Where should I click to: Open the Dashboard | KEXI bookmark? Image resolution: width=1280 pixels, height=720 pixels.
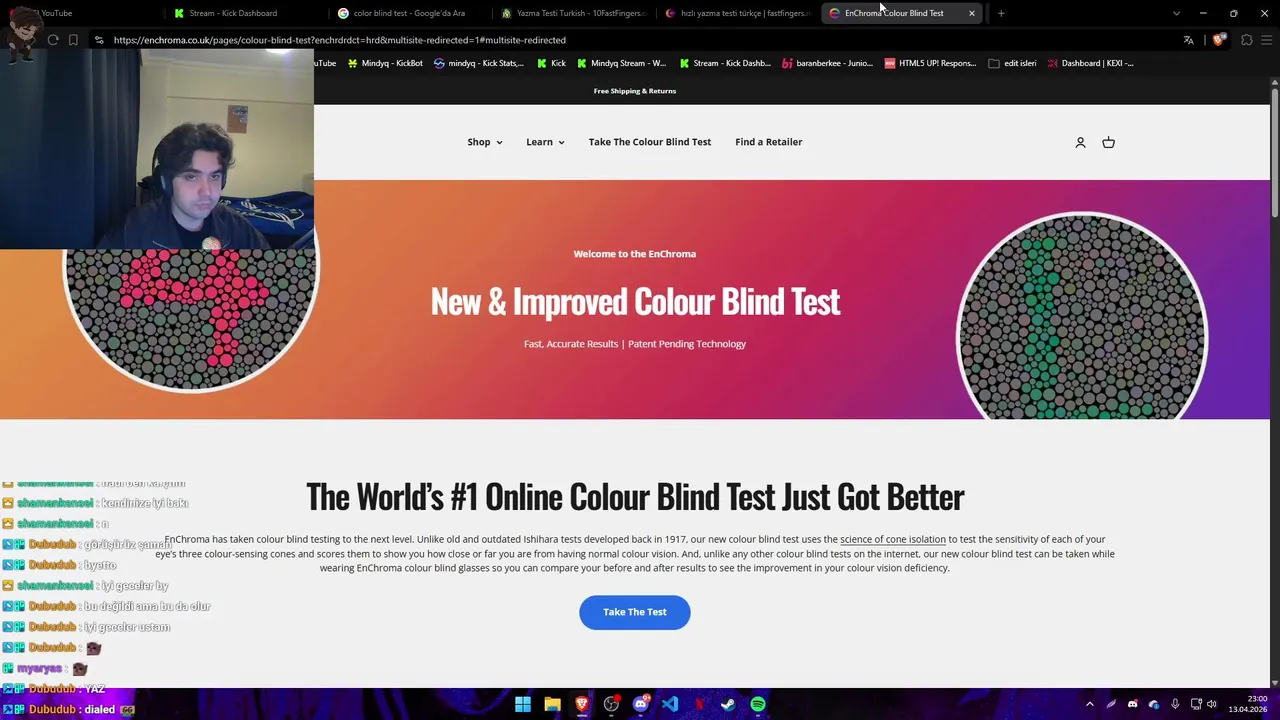pyautogui.click(x=1090, y=63)
